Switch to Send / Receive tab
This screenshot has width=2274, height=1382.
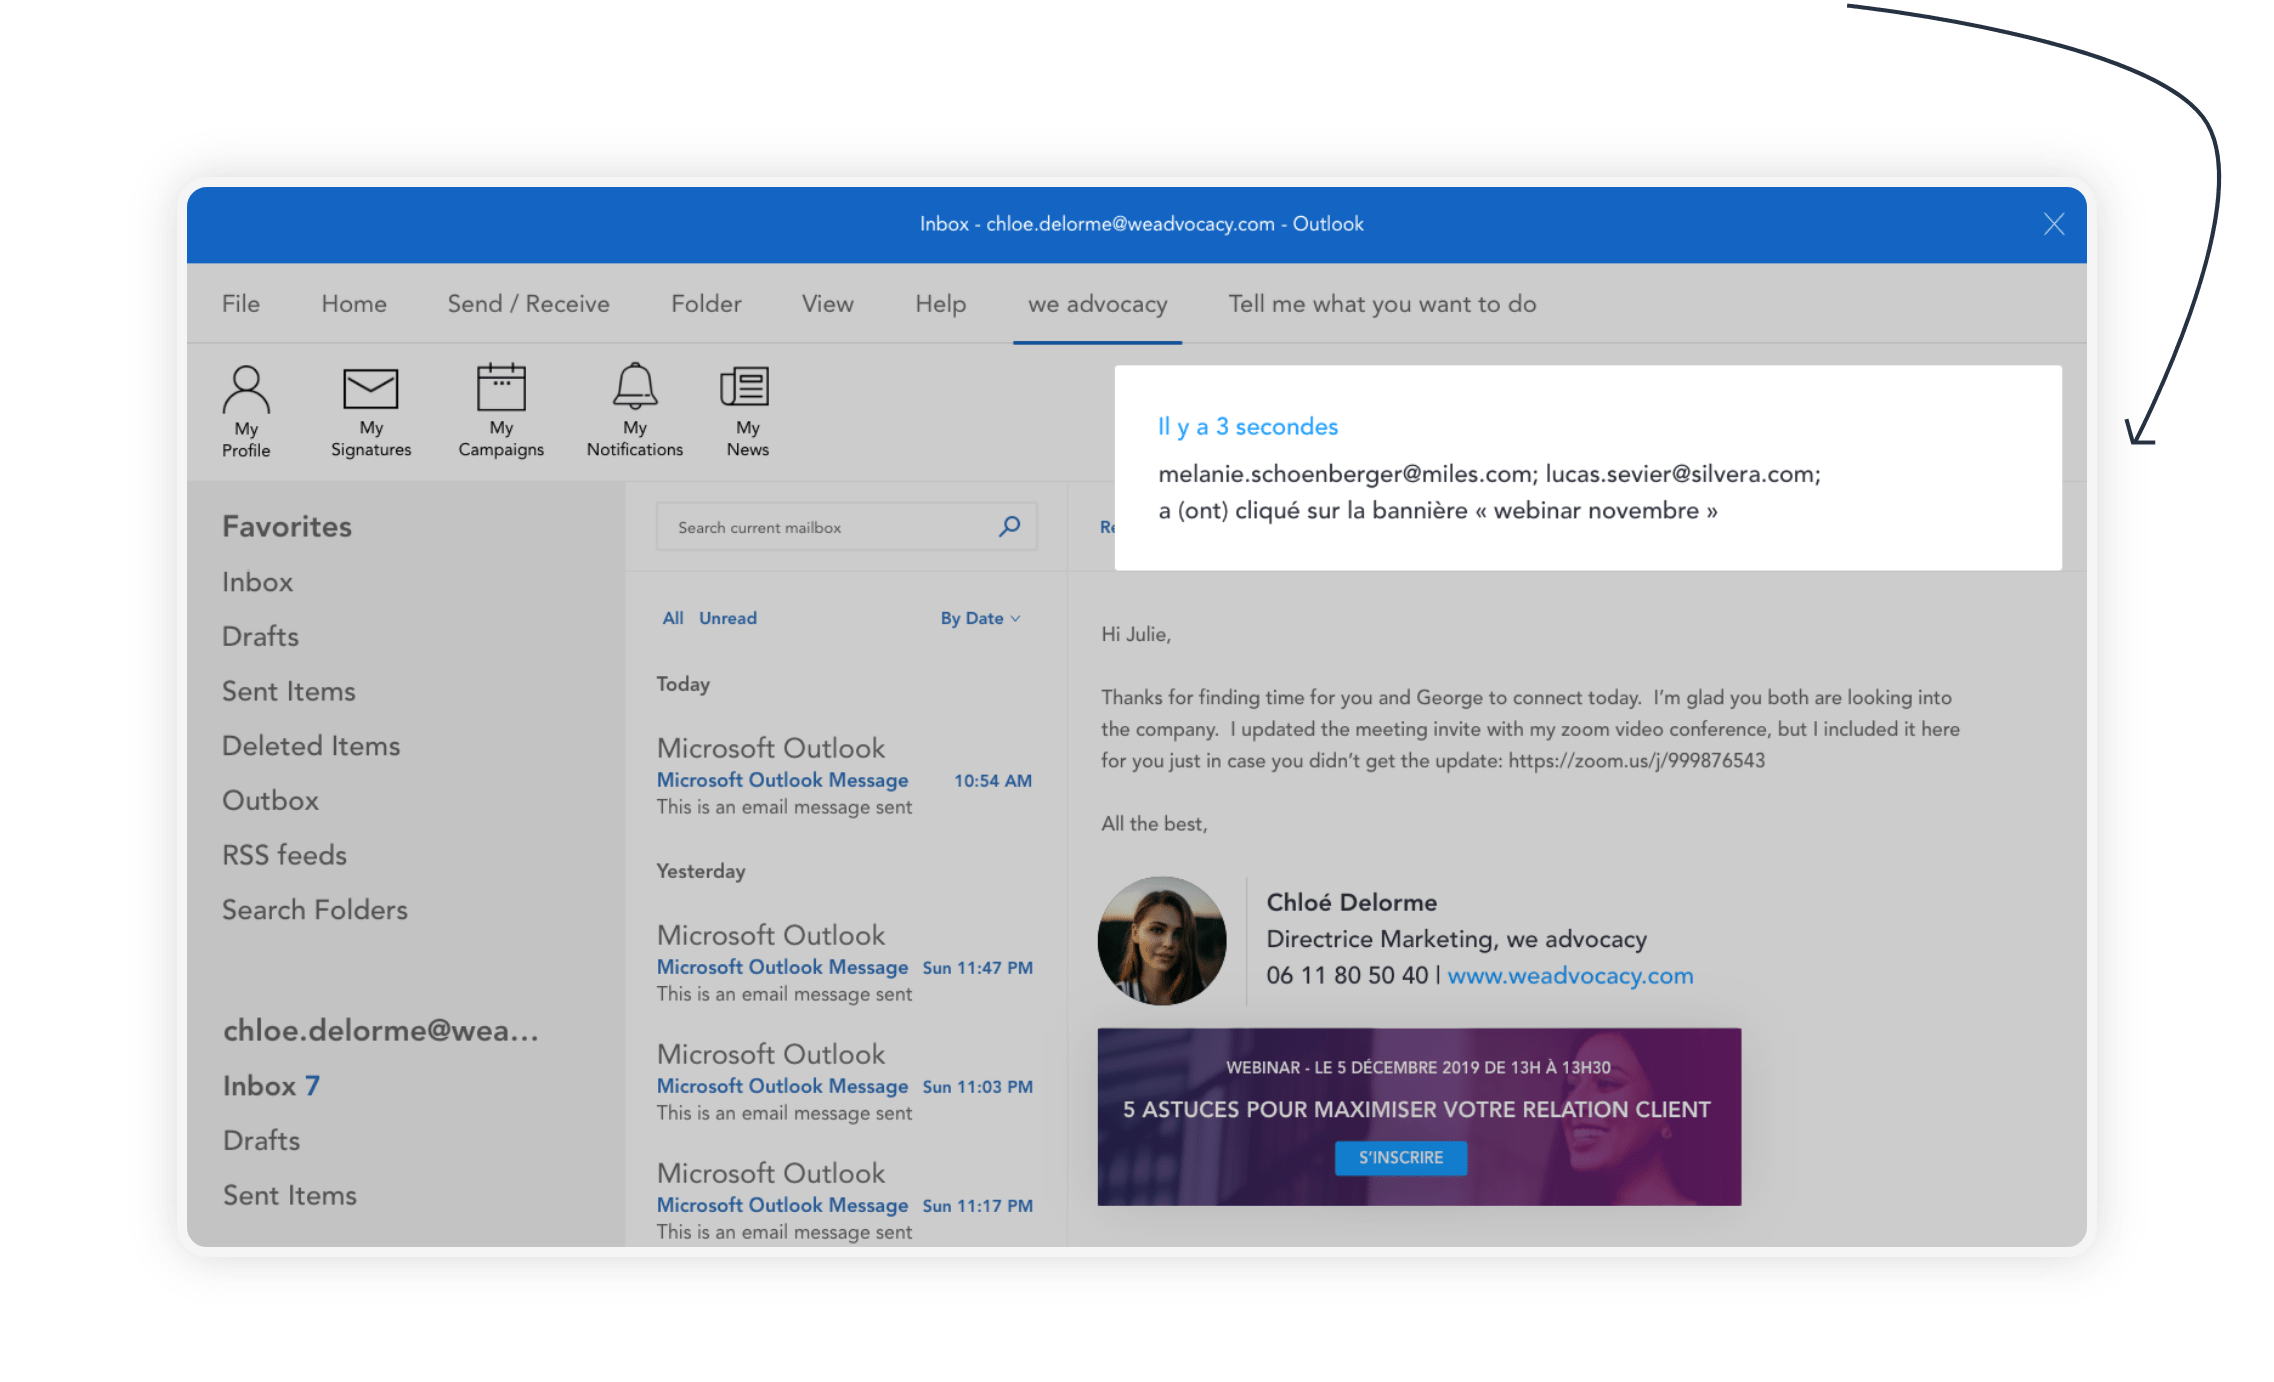[528, 304]
